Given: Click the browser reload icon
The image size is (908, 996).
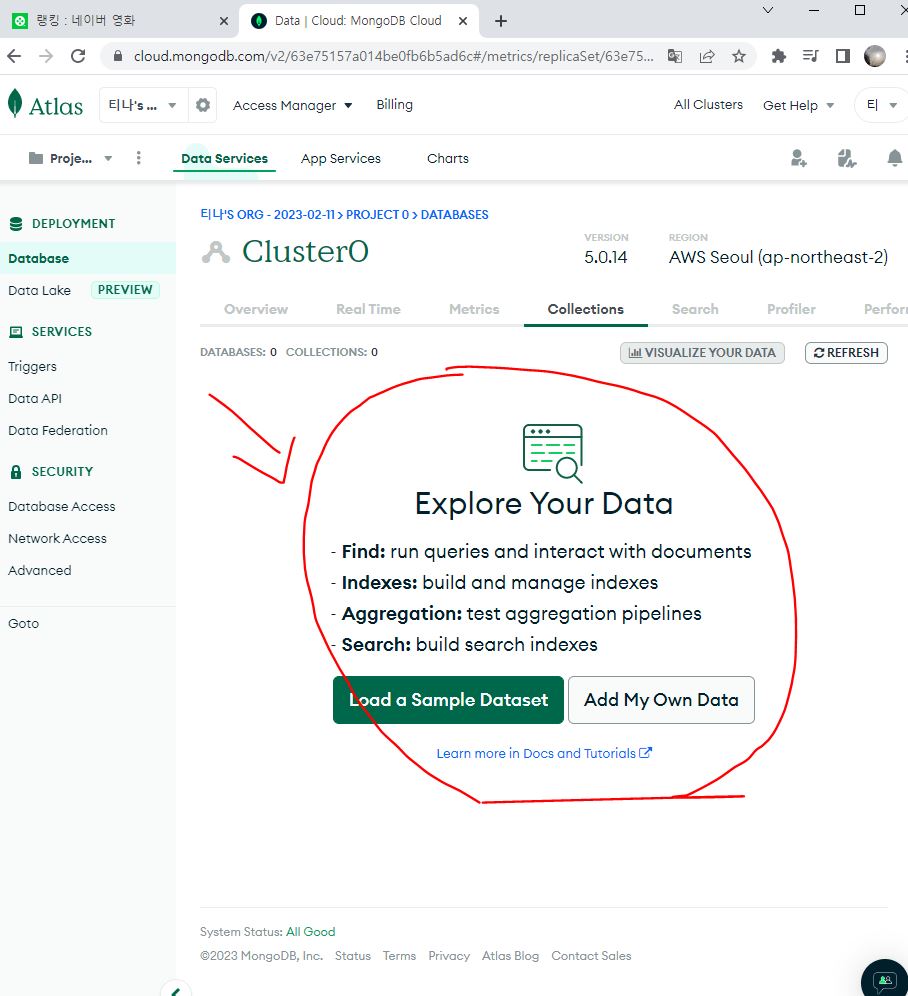Looking at the screenshot, I should click(78, 57).
